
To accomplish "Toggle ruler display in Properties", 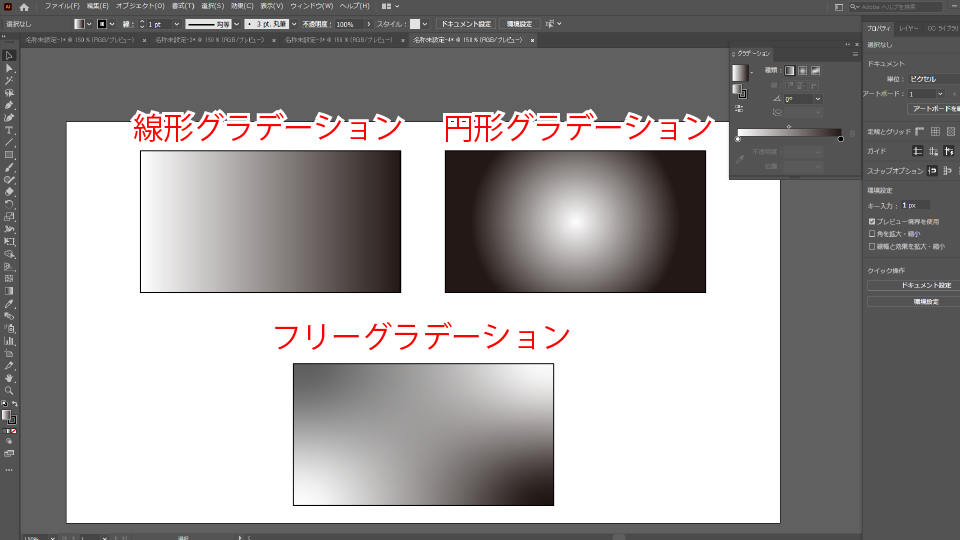I will (920, 132).
